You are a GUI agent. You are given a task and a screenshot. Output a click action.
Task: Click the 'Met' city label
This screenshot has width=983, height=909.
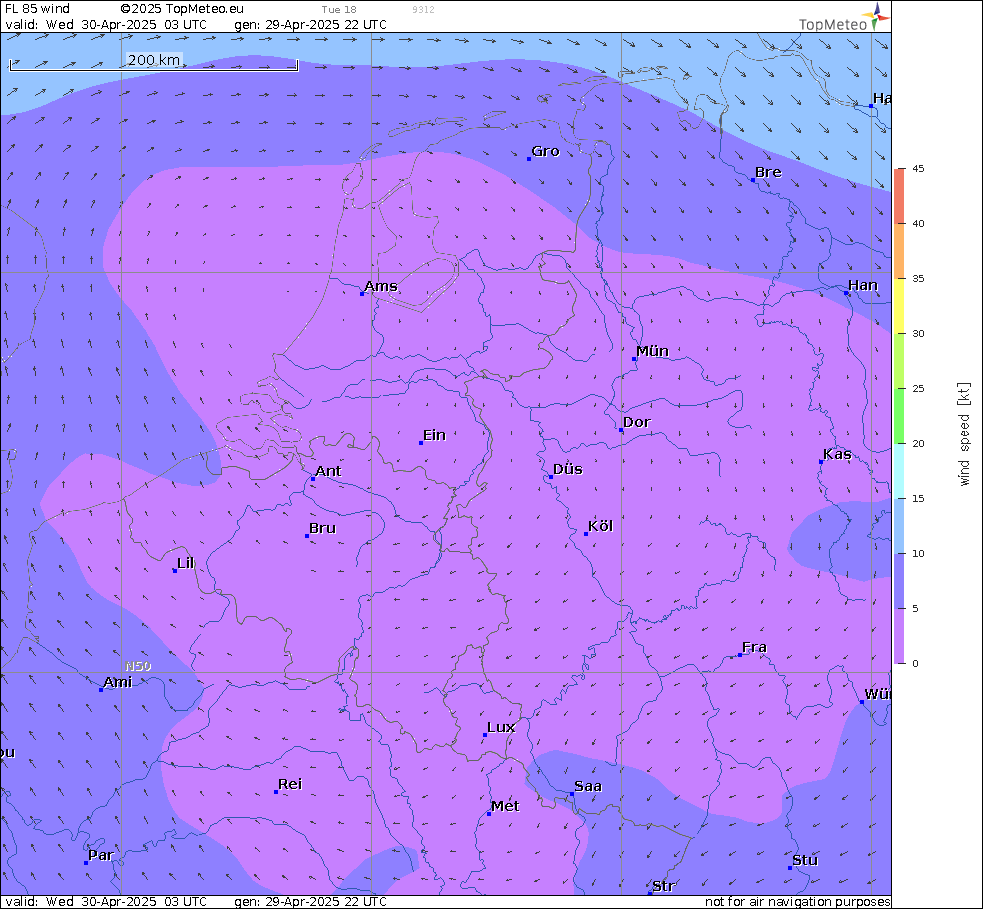pyautogui.click(x=505, y=806)
